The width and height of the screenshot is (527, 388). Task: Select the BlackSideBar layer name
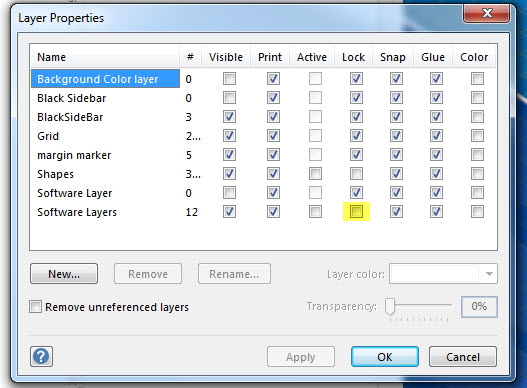(x=70, y=117)
